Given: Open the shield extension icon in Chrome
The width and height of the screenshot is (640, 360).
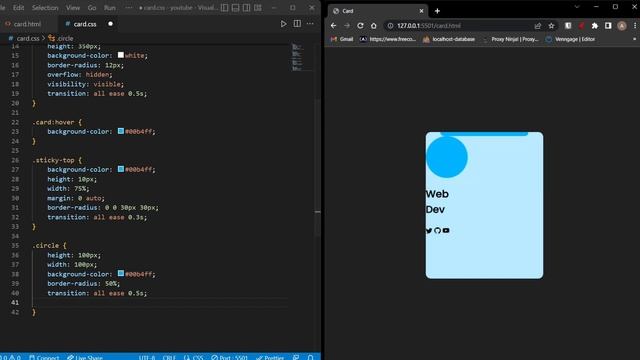Looking at the screenshot, I should [568, 25].
